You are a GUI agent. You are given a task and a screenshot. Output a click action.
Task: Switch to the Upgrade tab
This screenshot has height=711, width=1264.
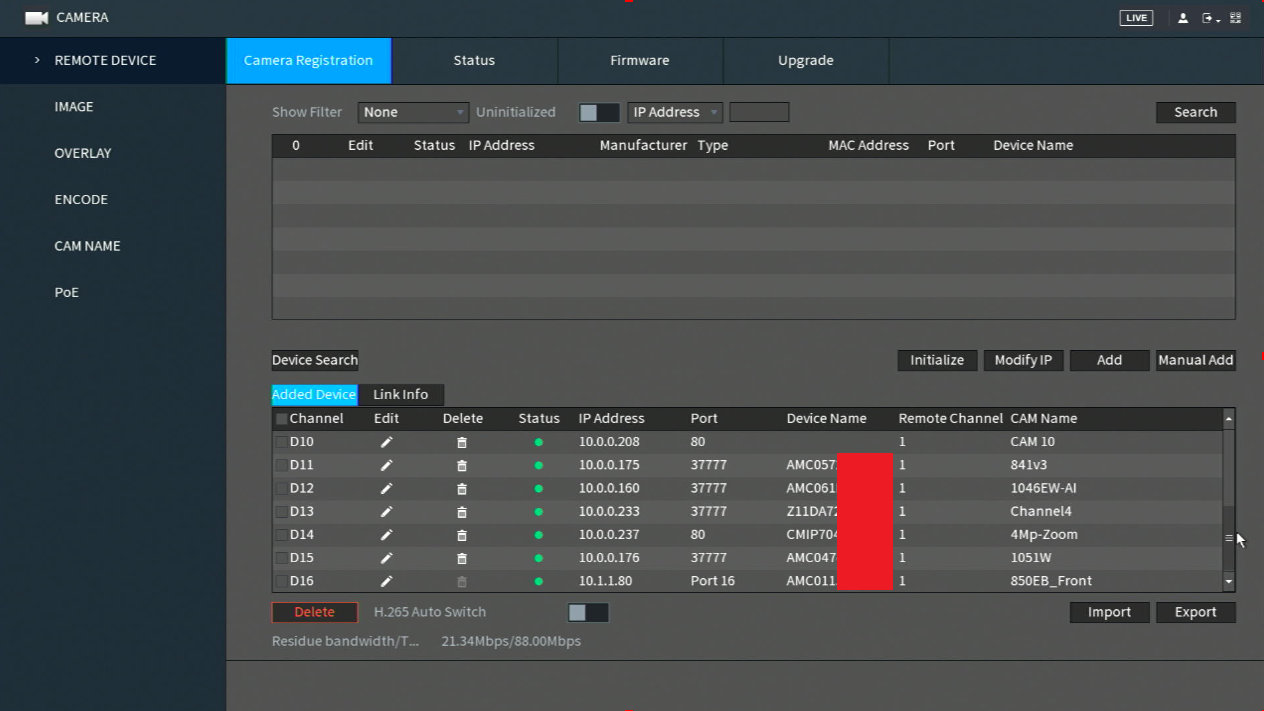tap(806, 61)
